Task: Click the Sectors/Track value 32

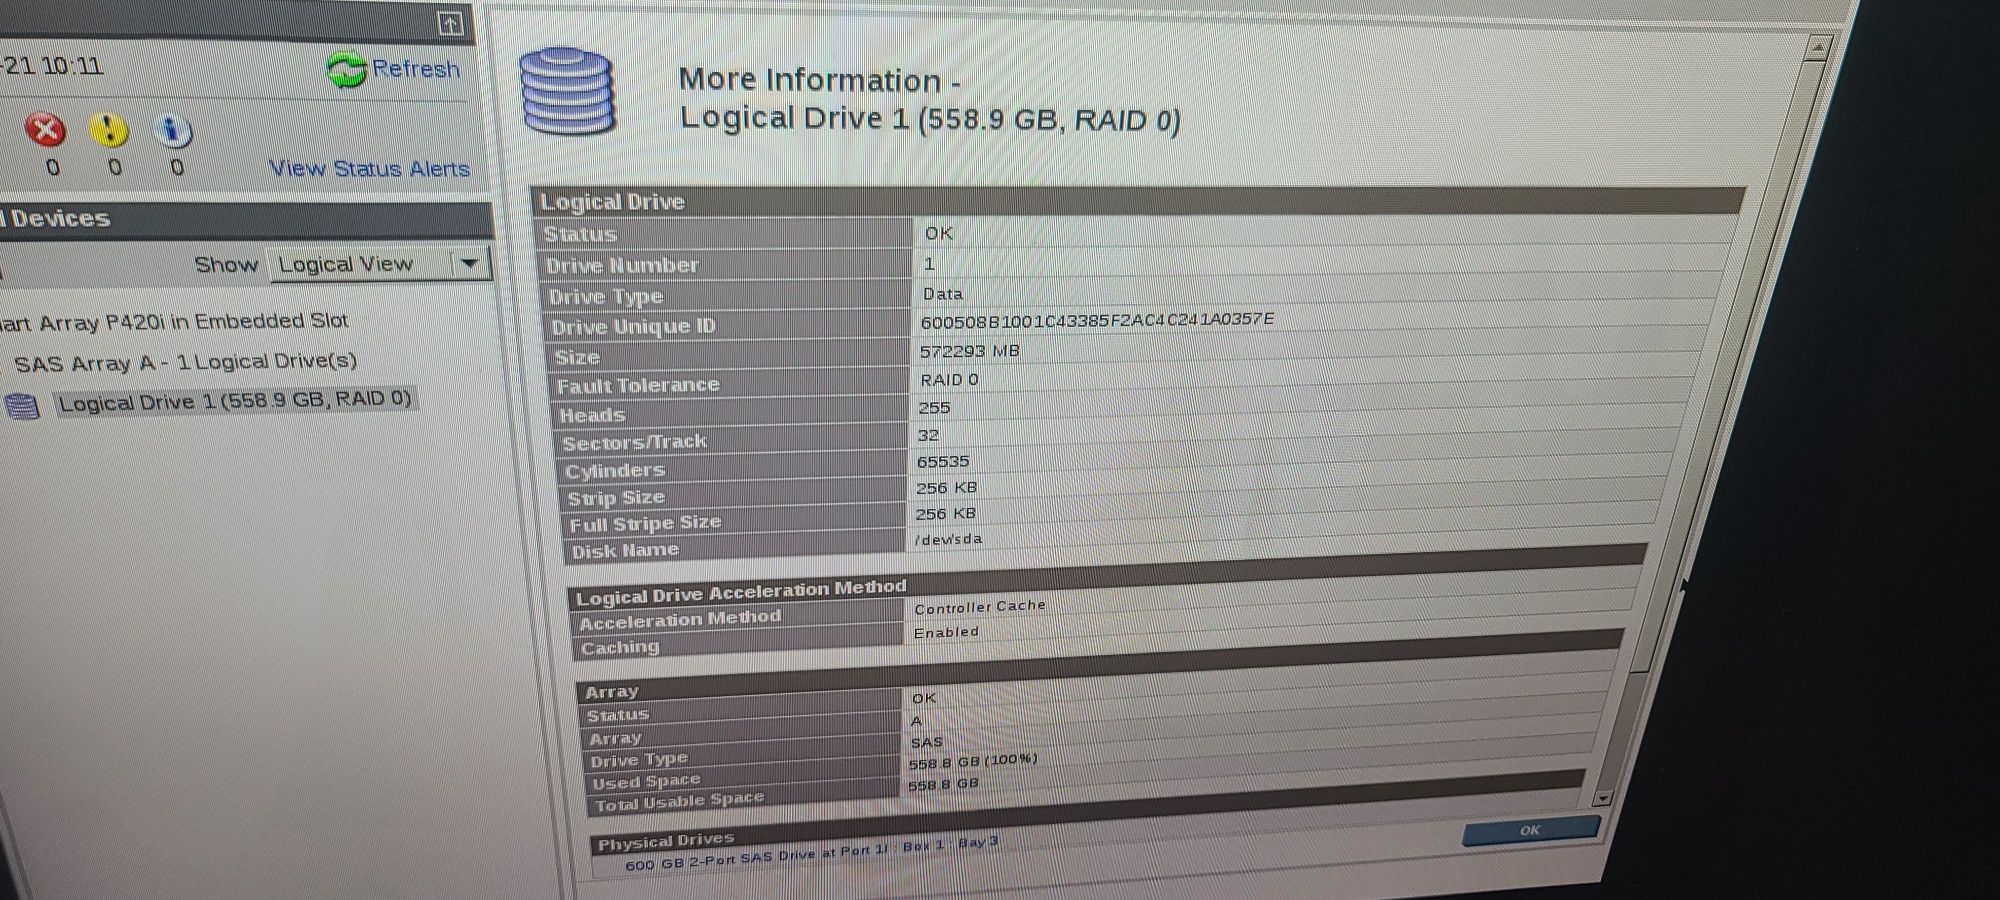Action: coord(928,435)
